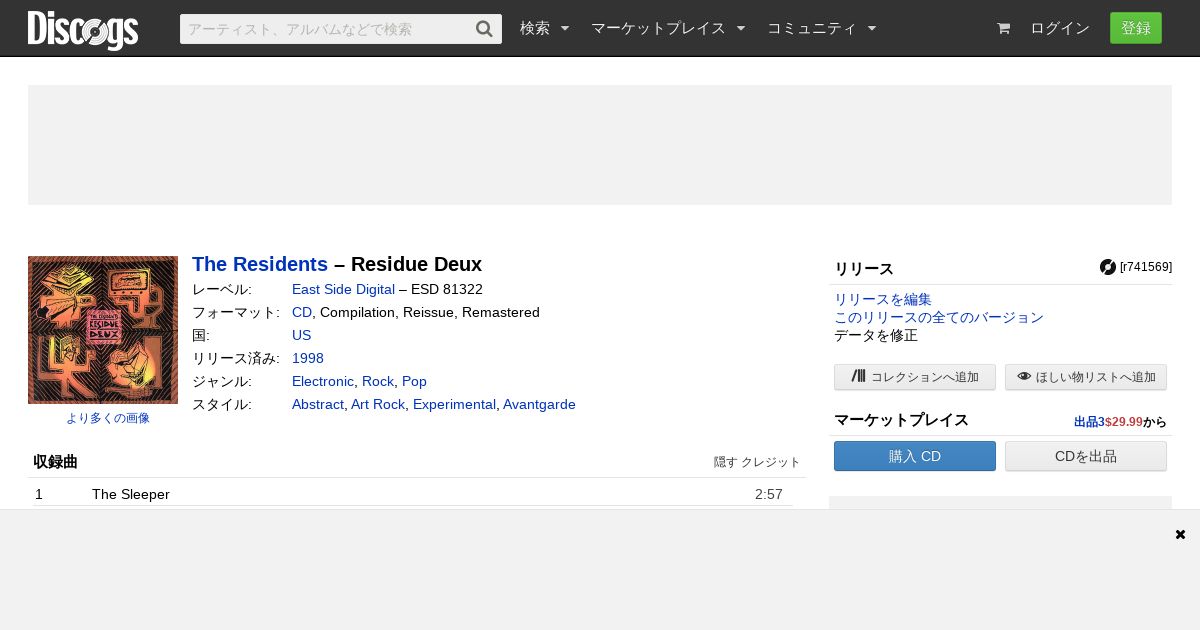Image resolution: width=1200 pixels, height=630 pixels.
Task: Select the Pop genre link
Action: [x=414, y=381]
